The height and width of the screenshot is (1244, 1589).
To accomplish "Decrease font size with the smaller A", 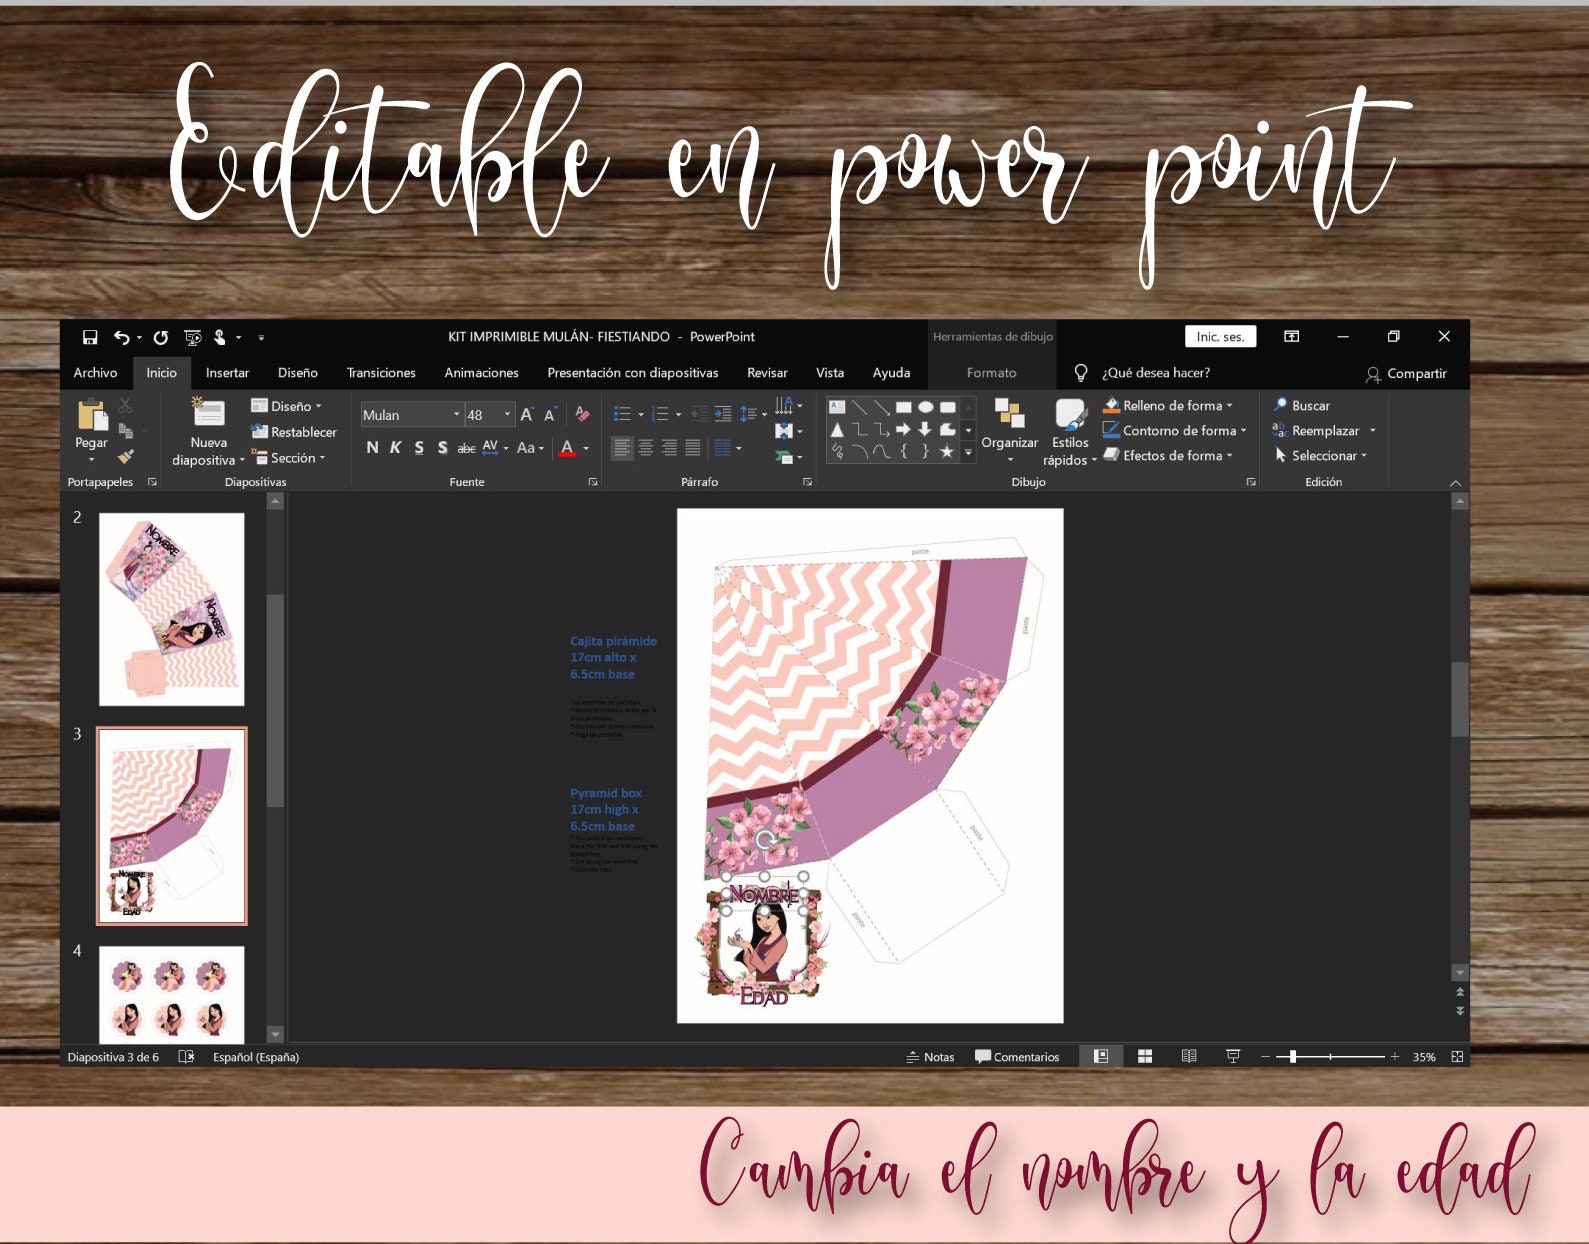I will 550,414.
